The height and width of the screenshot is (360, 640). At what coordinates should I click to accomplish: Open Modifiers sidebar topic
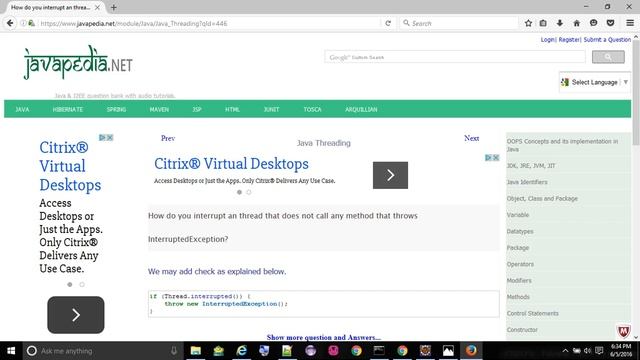point(519,280)
